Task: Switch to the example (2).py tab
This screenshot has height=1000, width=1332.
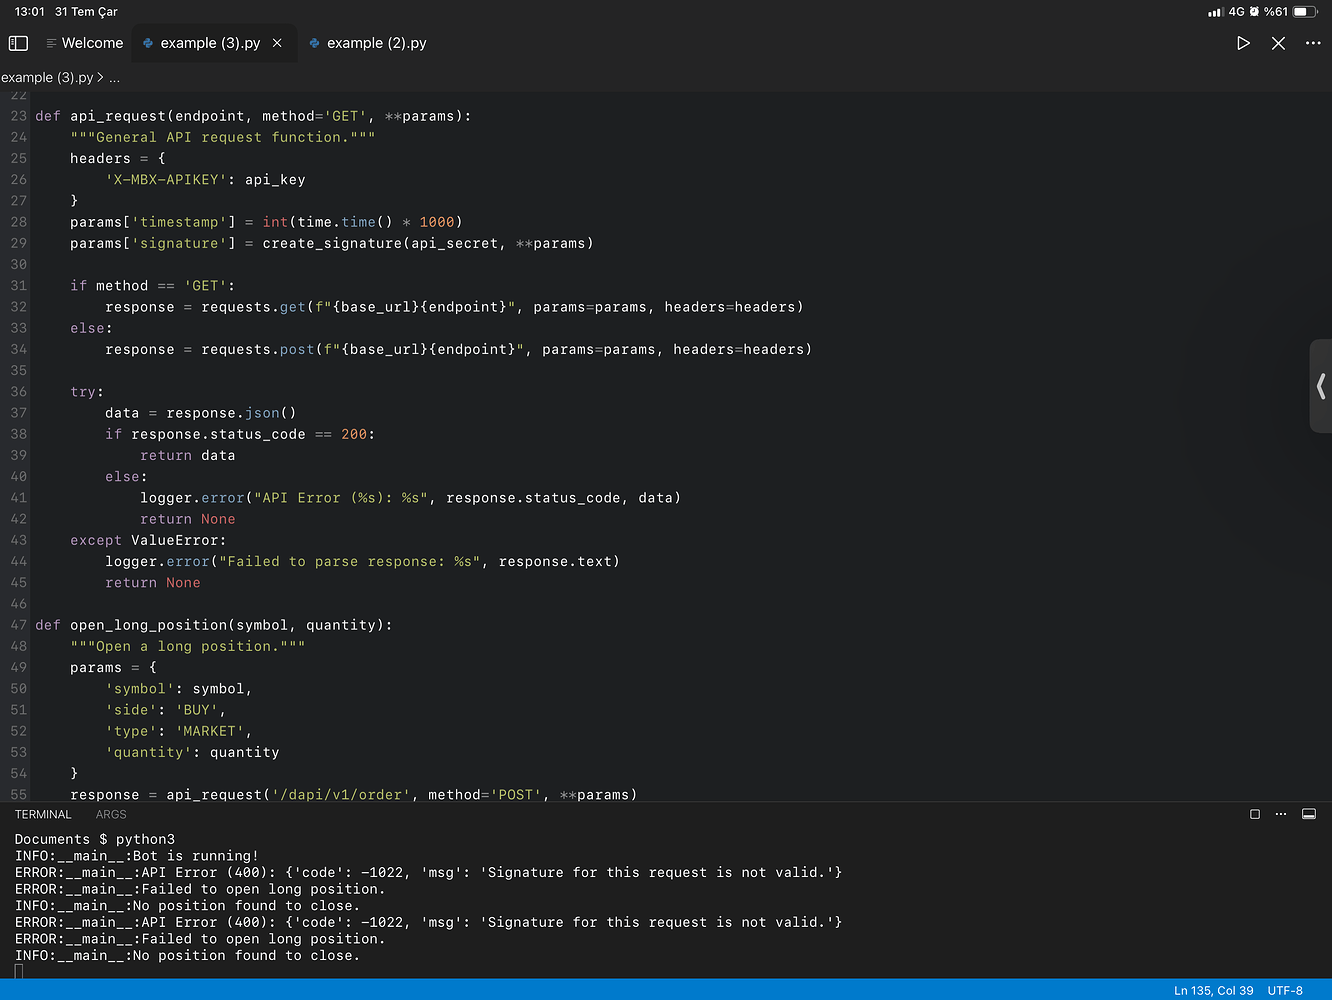Action: pos(375,43)
